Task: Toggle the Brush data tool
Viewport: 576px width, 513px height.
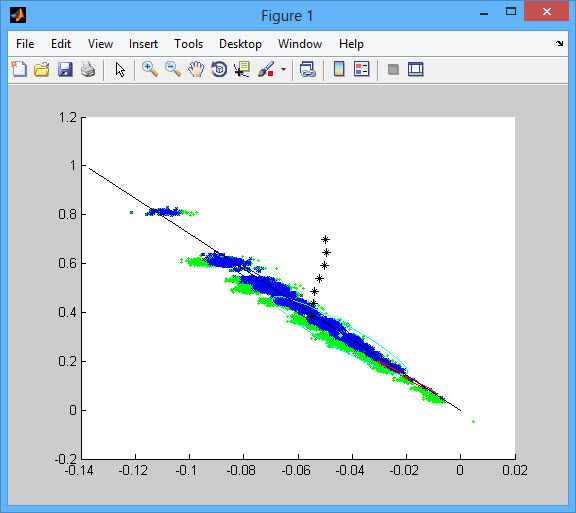Action: coord(266,69)
